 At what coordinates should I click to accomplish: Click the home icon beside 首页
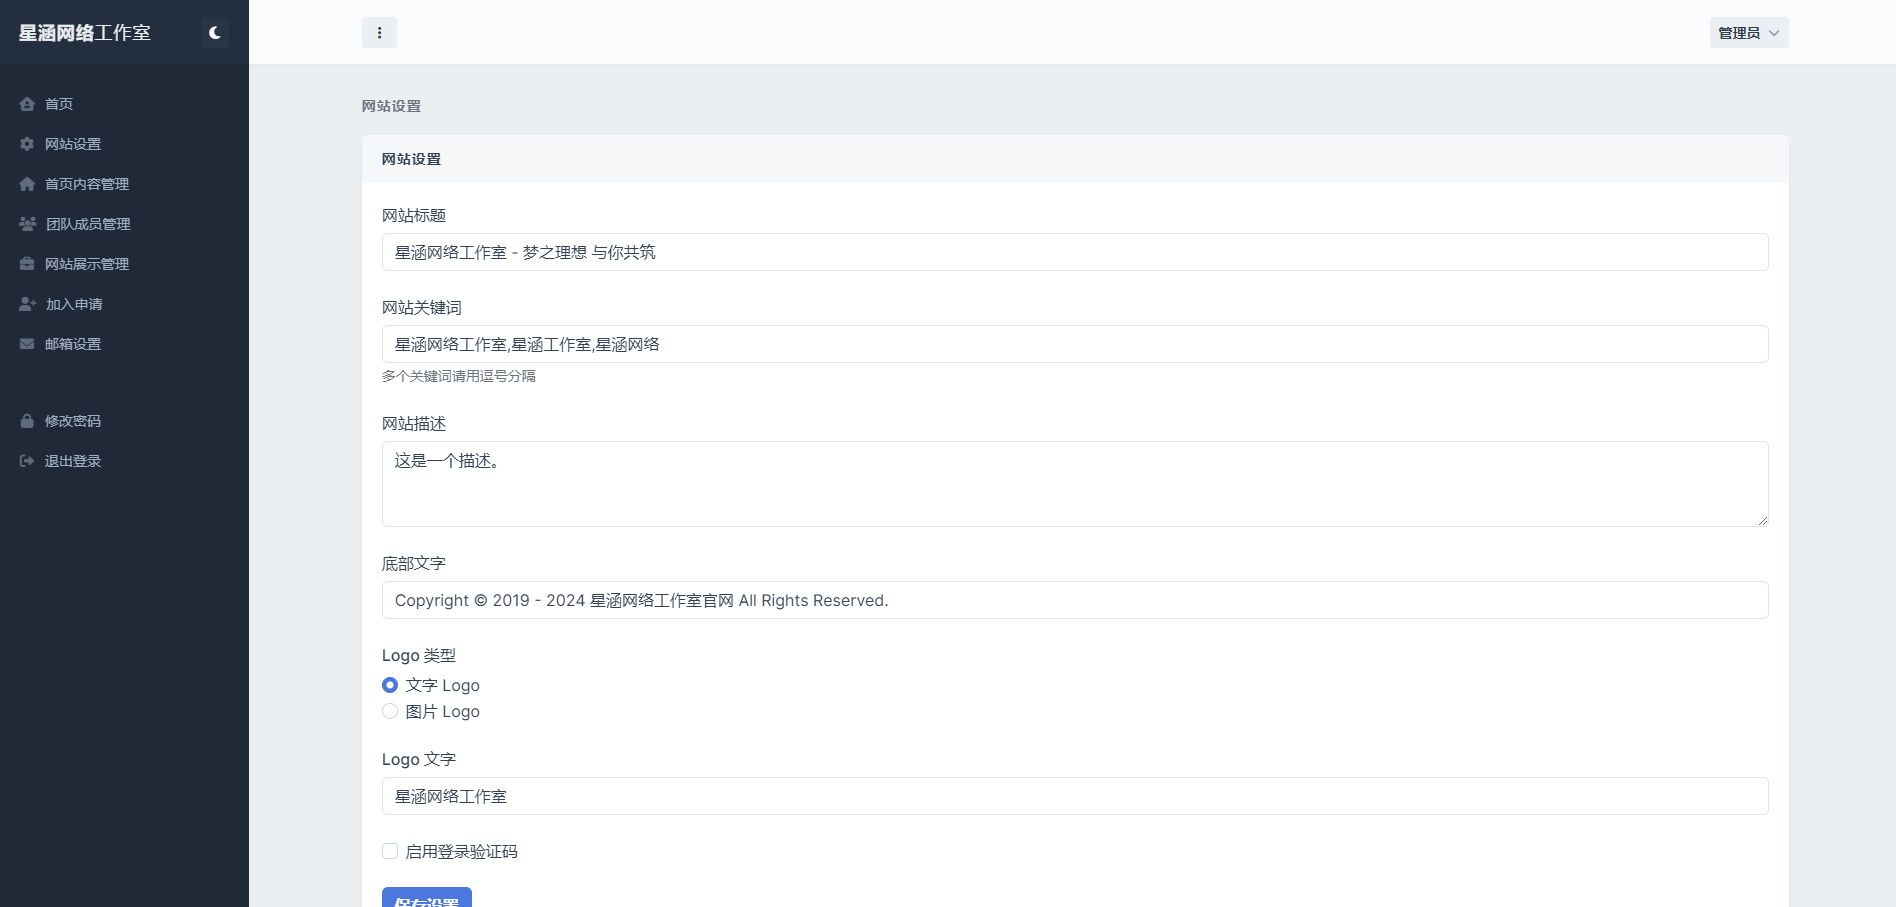click(x=27, y=104)
